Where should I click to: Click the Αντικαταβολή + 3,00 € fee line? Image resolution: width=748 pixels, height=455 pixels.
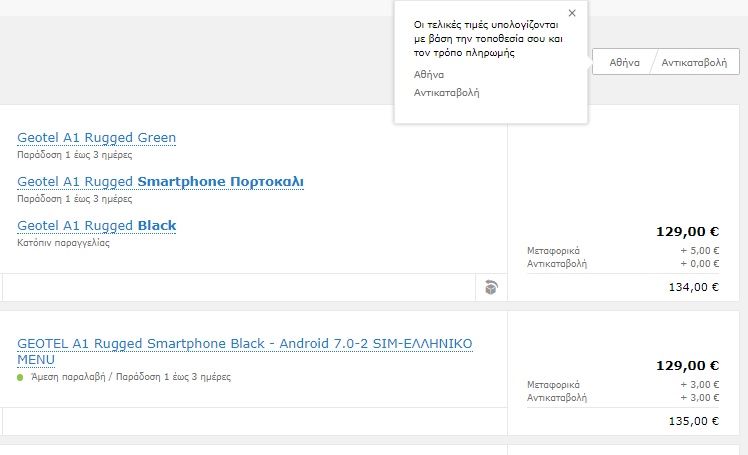coord(622,398)
